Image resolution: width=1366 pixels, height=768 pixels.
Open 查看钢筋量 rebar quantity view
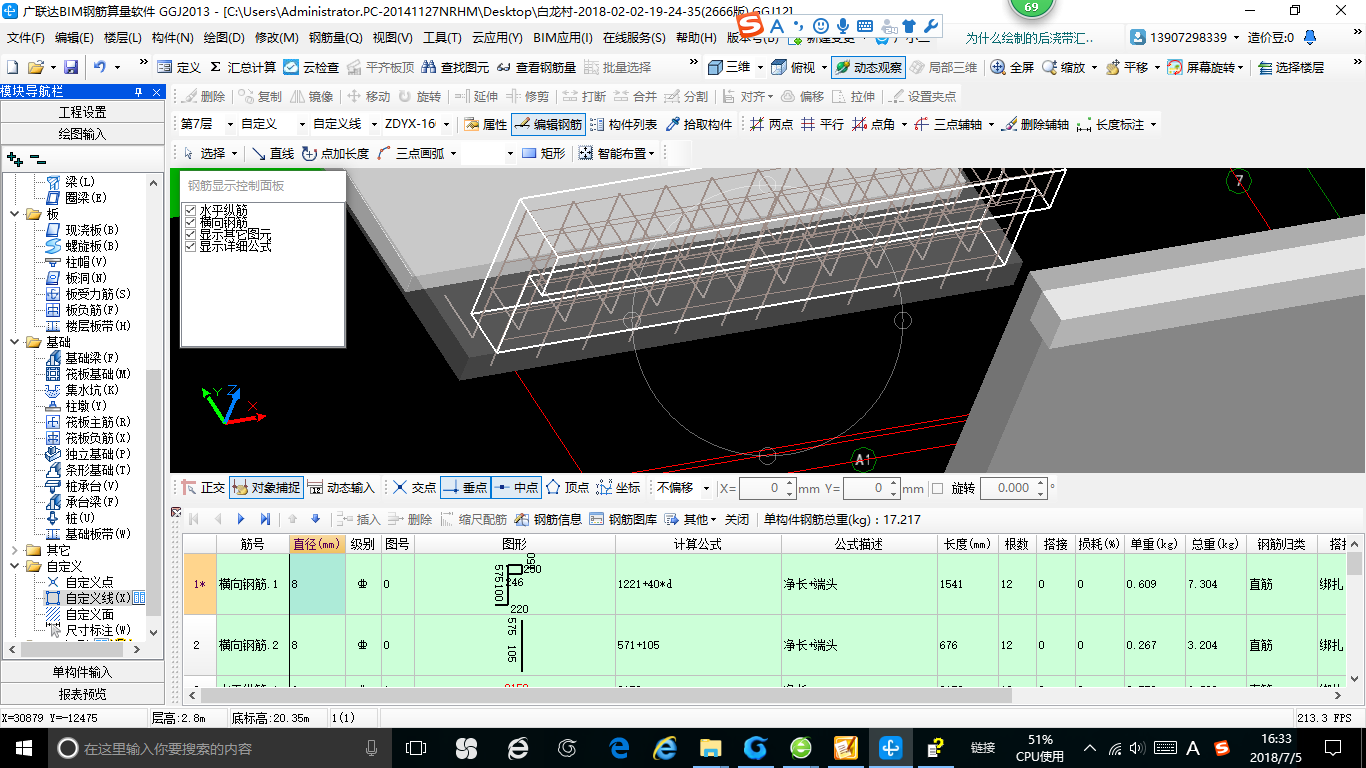[536, 67]
